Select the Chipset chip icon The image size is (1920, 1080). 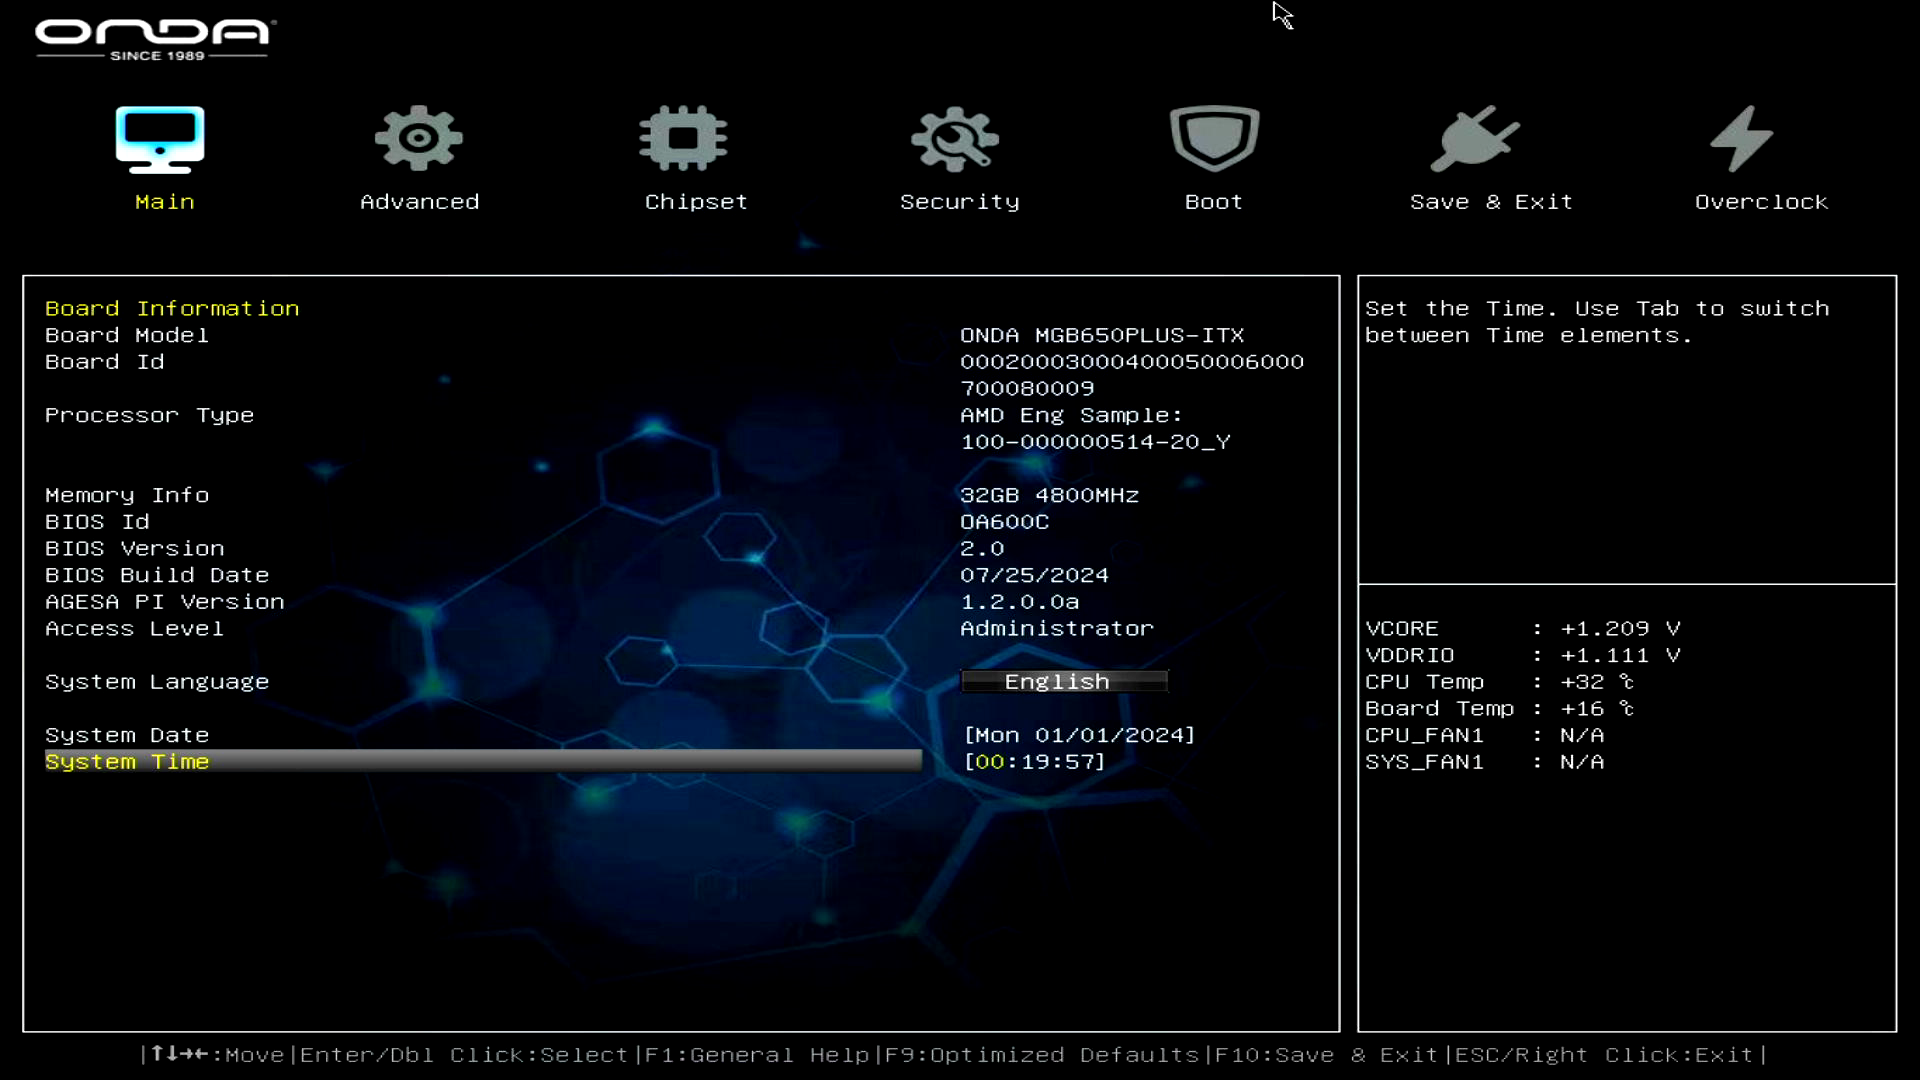683,138
